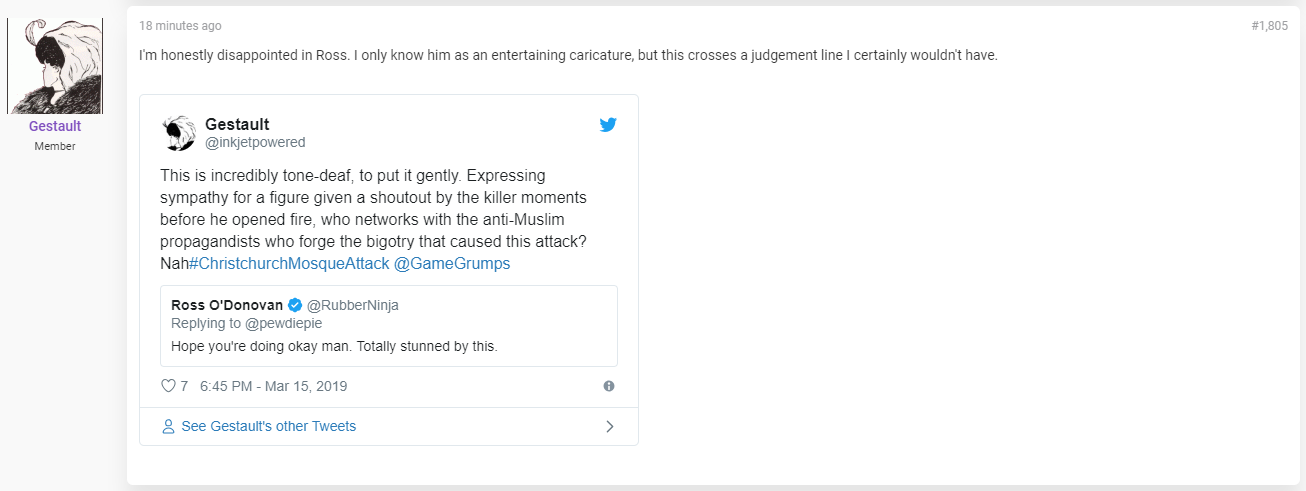Click Ross O'Donovan's name in quoted tweet

(x=228, y=305)
